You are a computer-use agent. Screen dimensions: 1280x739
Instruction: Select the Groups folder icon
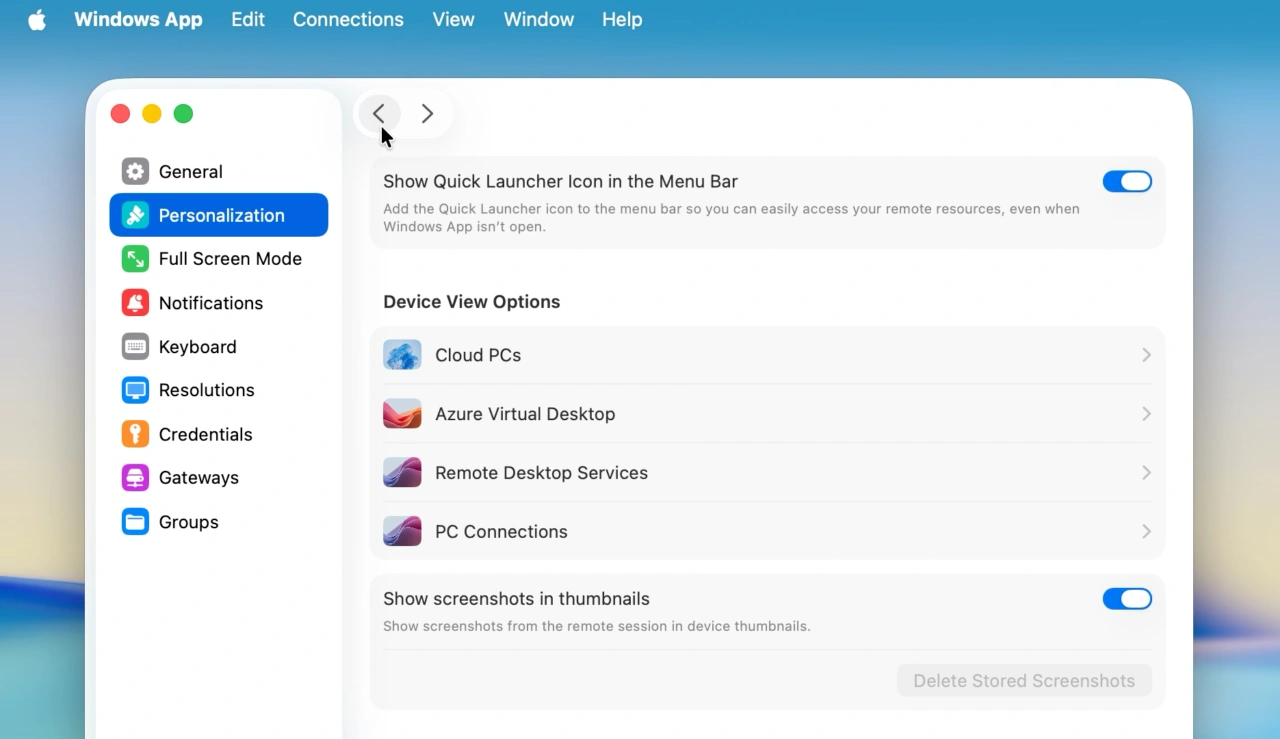(135, 522)
